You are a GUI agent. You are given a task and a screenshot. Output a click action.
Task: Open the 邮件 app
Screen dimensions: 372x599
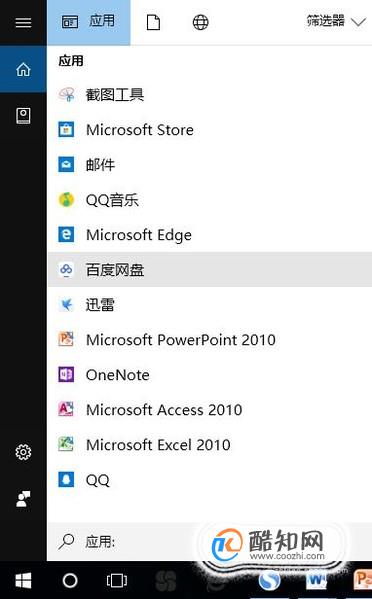click(x=209, y=165)
